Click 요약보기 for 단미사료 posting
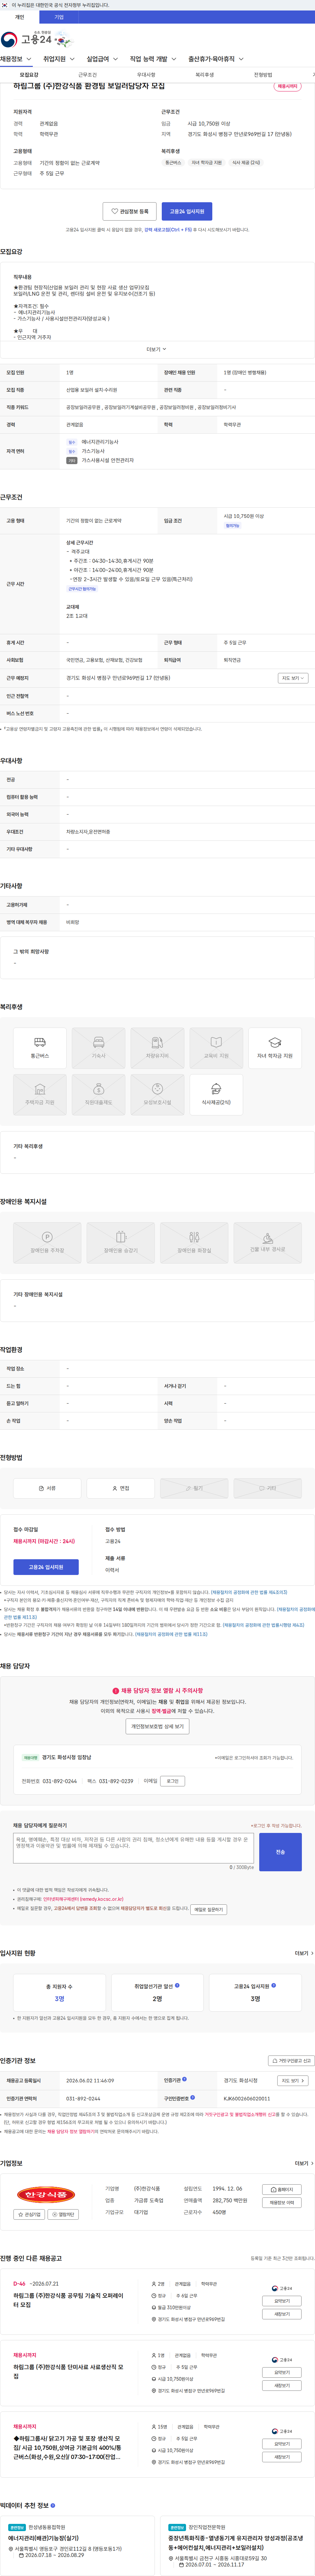Image resolution: width=315 pixels, height=2576 pixels. coord(282,2373)
